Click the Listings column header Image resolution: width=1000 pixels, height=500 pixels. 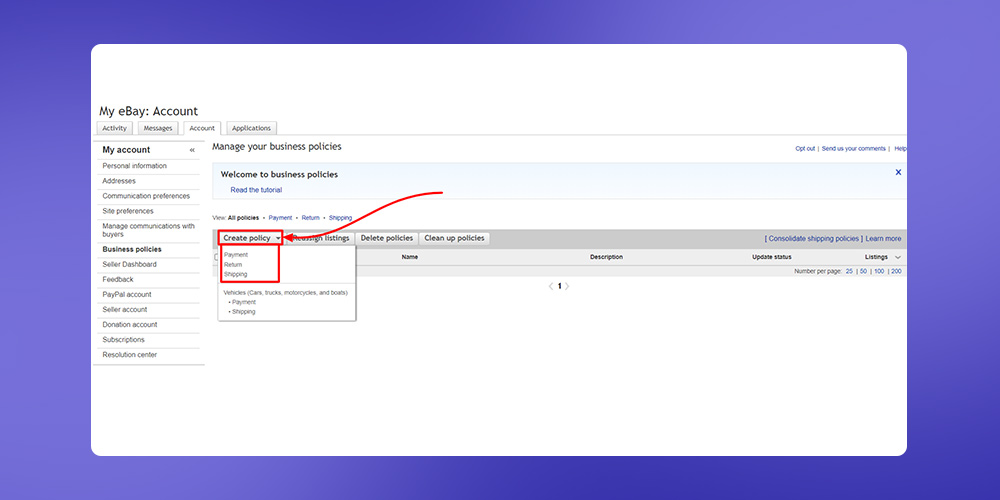tap(876, 257)
